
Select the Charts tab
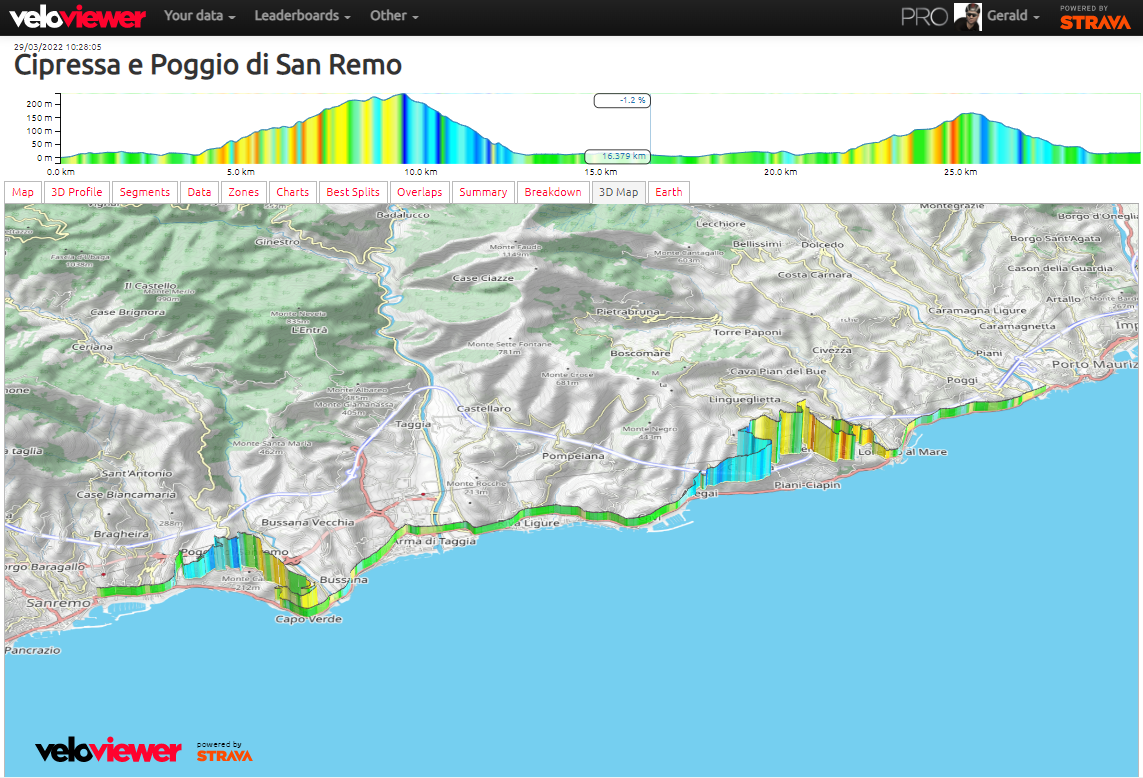(x=292, y=192)
